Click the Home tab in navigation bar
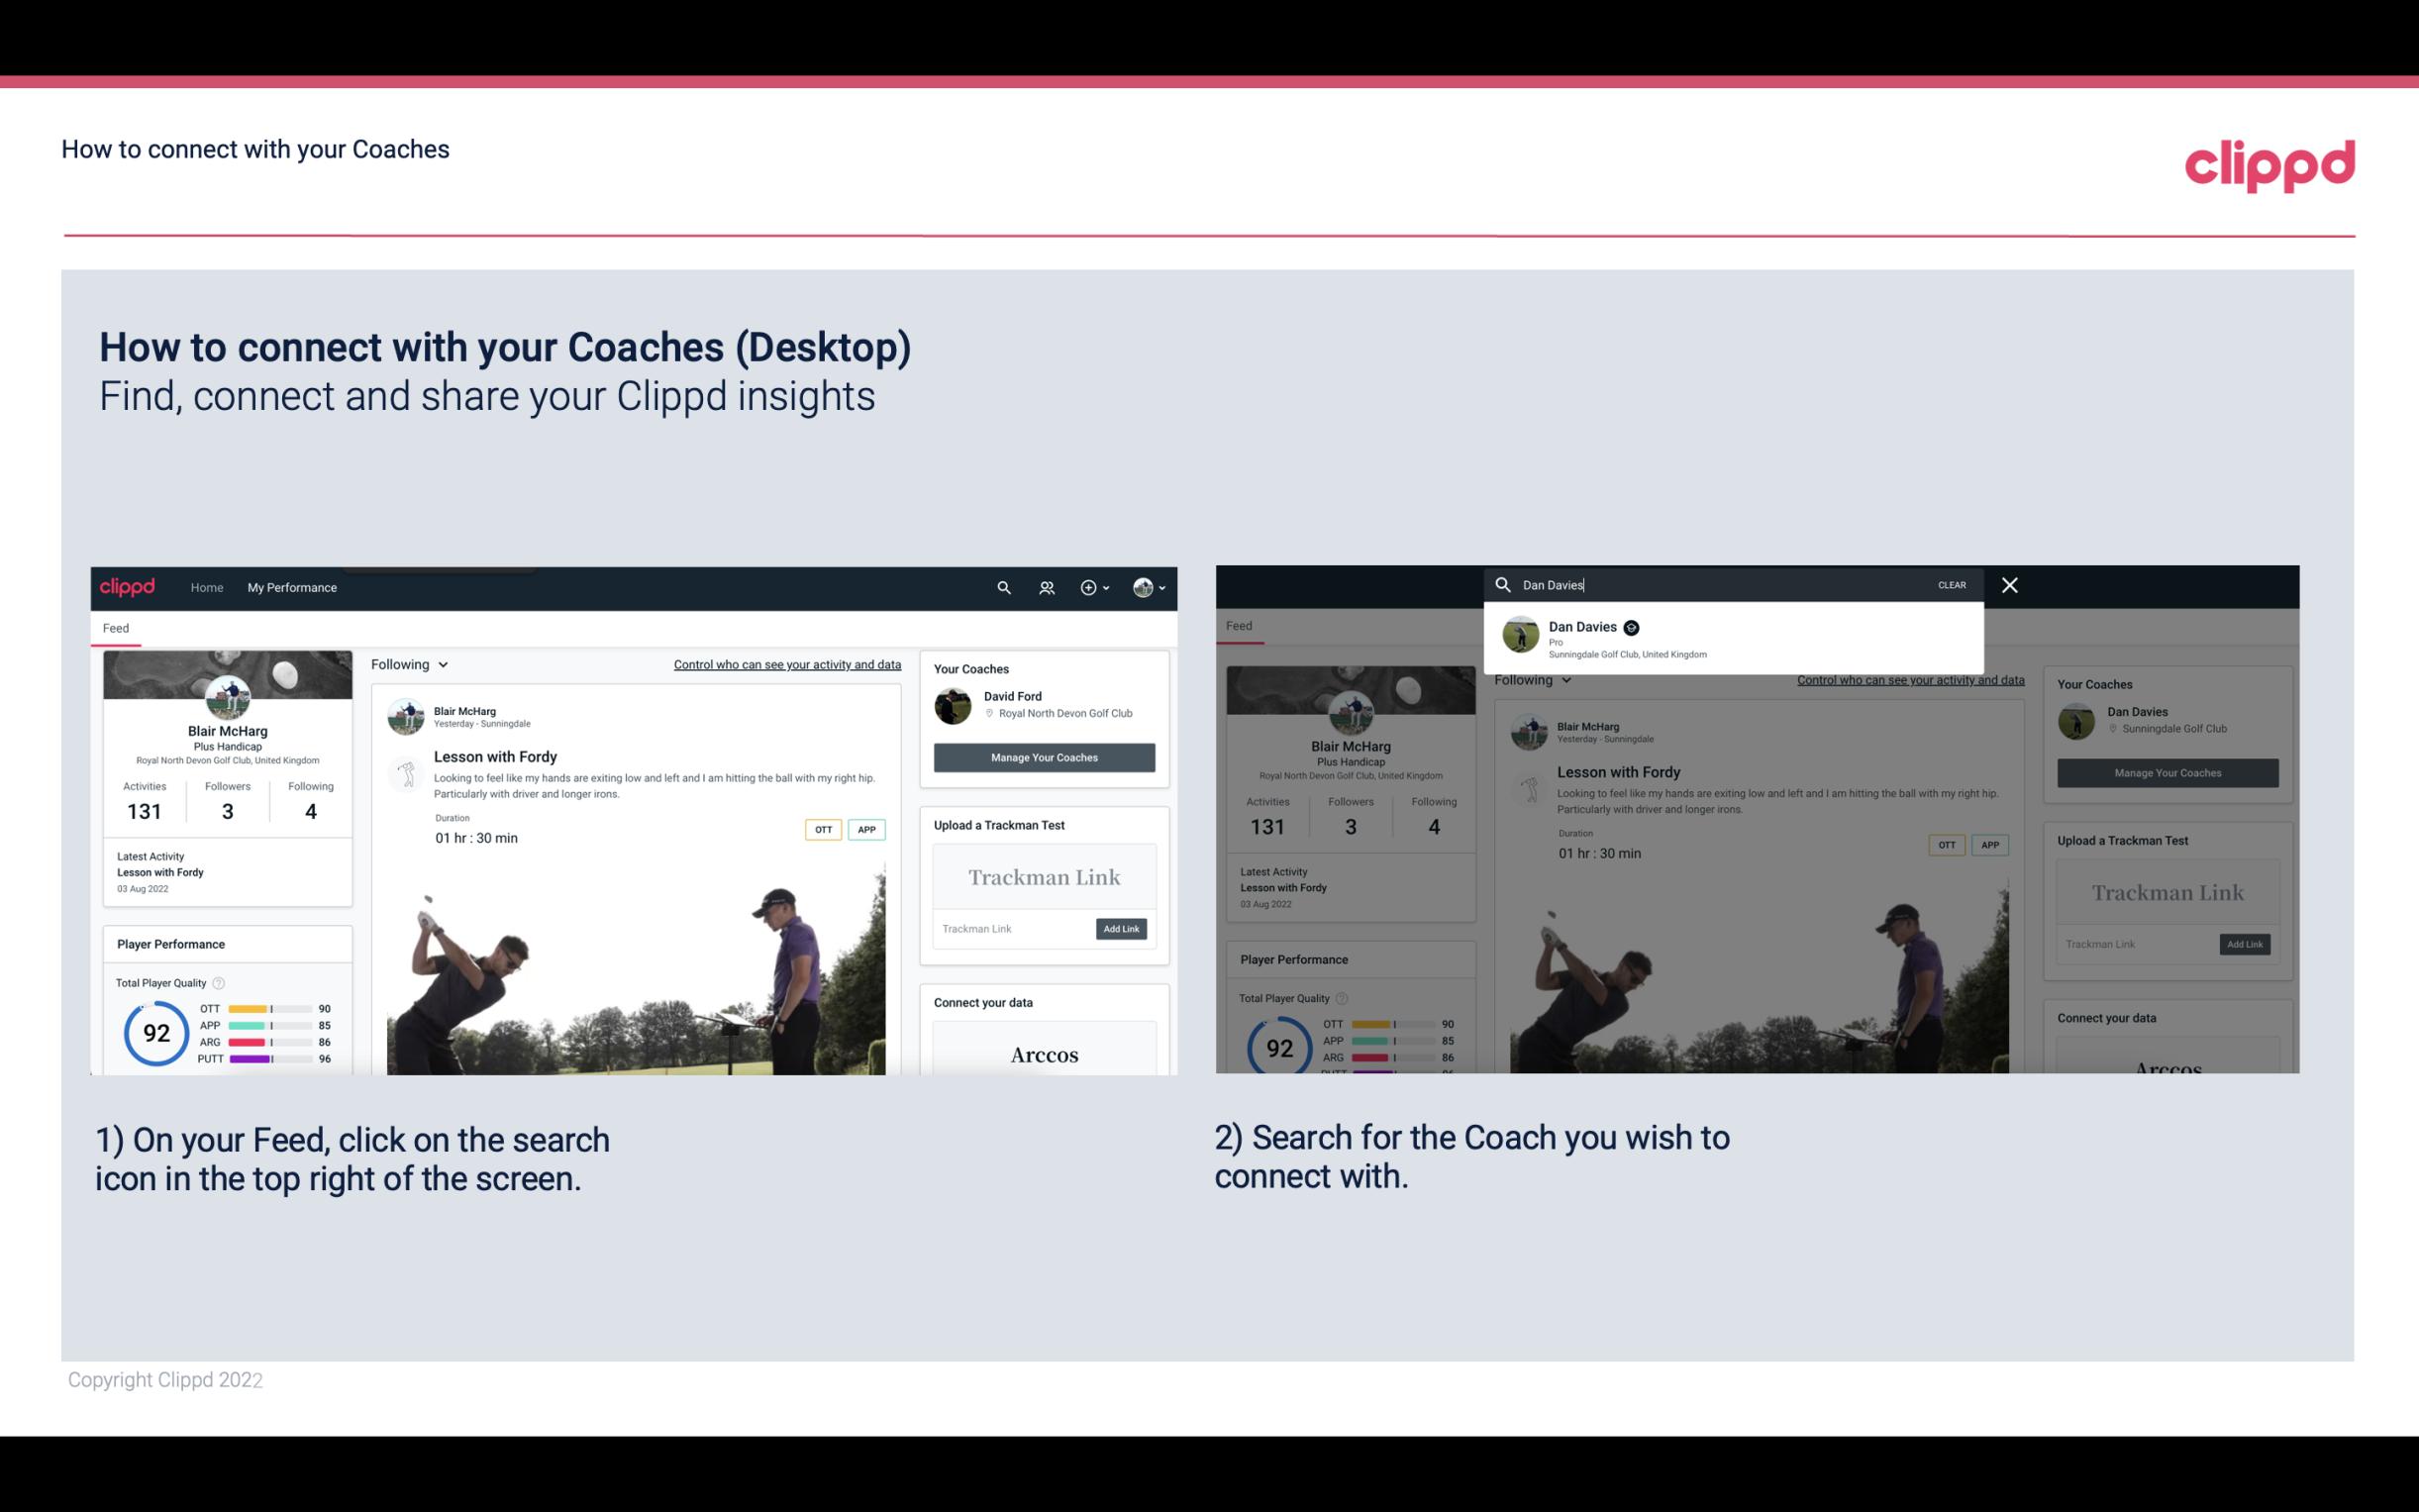The height and width of the screenshot is (1512, 2419). tap(209, 587)
